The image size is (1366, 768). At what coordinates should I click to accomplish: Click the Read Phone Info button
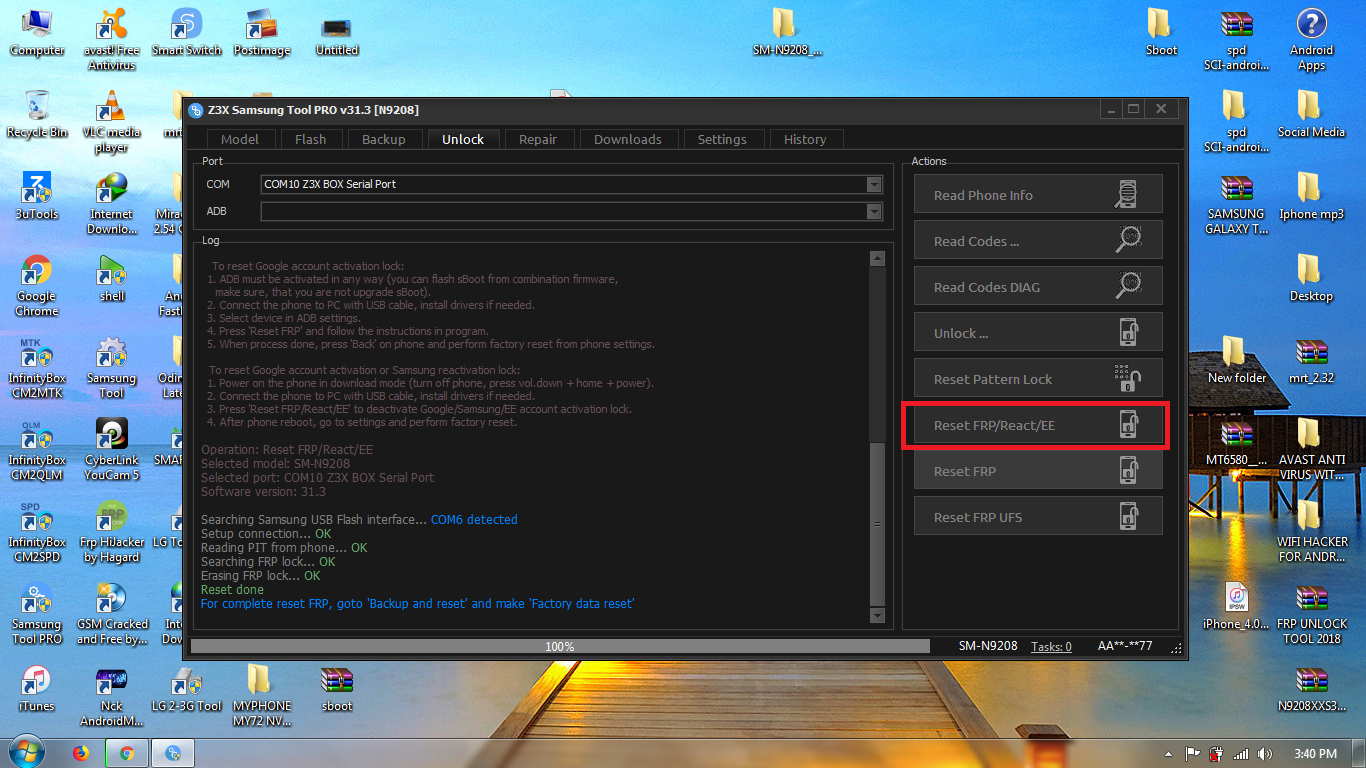point(1038,195)
